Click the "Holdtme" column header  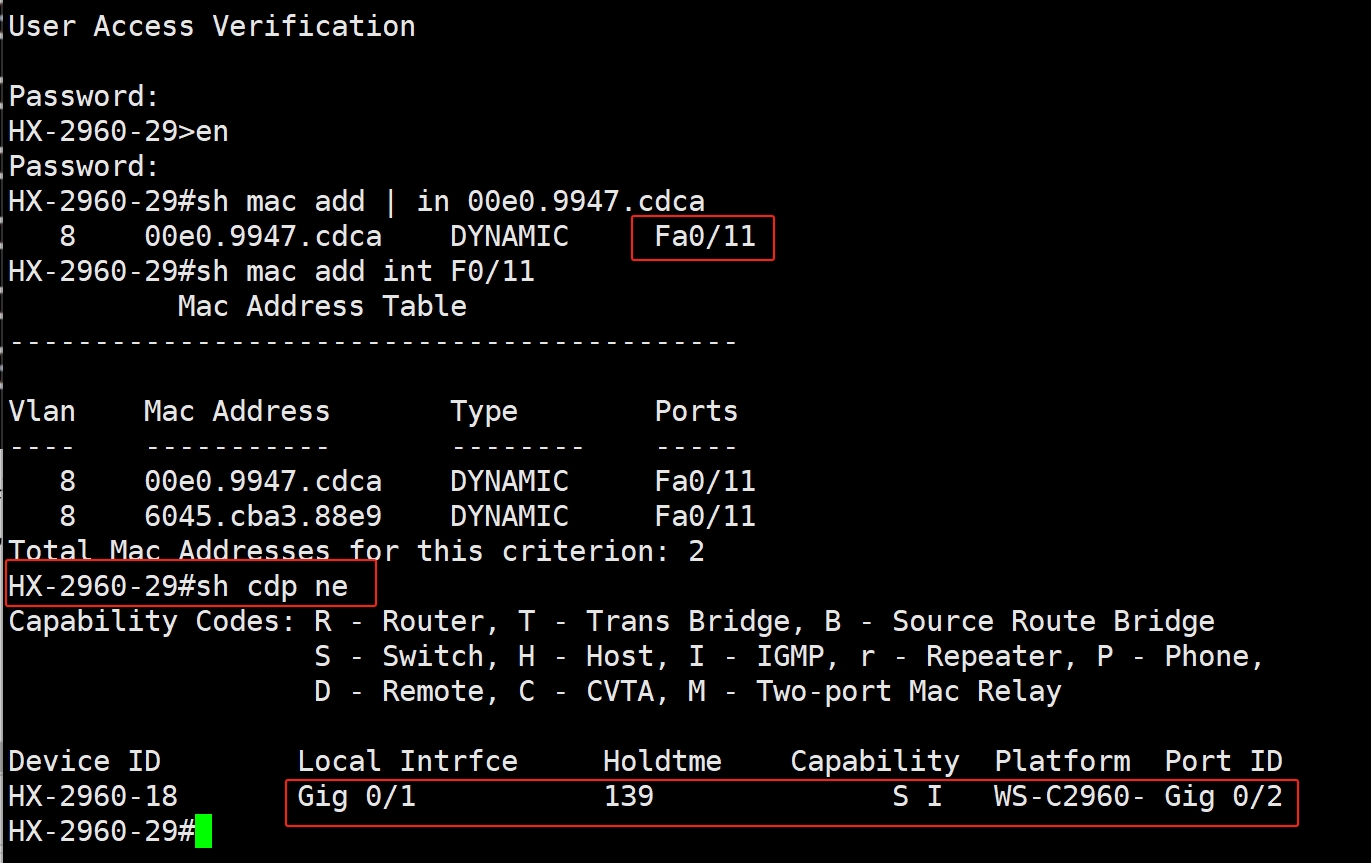click(x=662, y=761)
